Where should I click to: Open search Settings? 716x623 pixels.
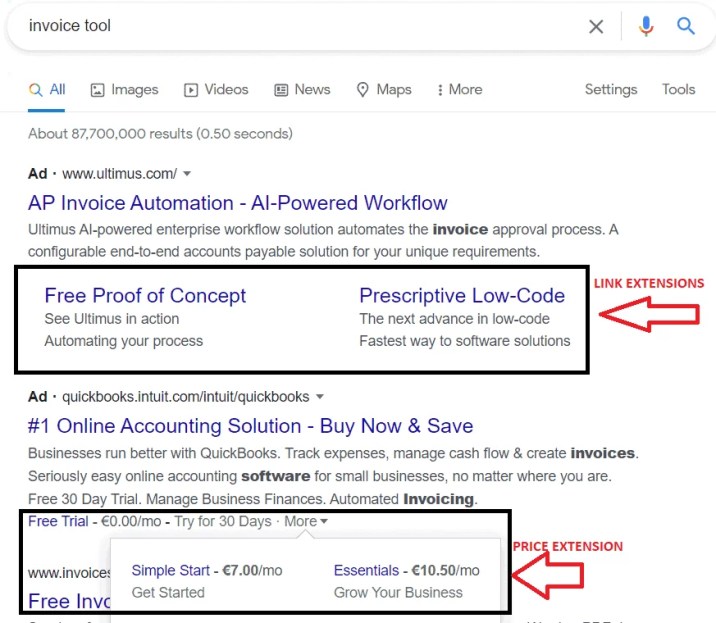611,90
